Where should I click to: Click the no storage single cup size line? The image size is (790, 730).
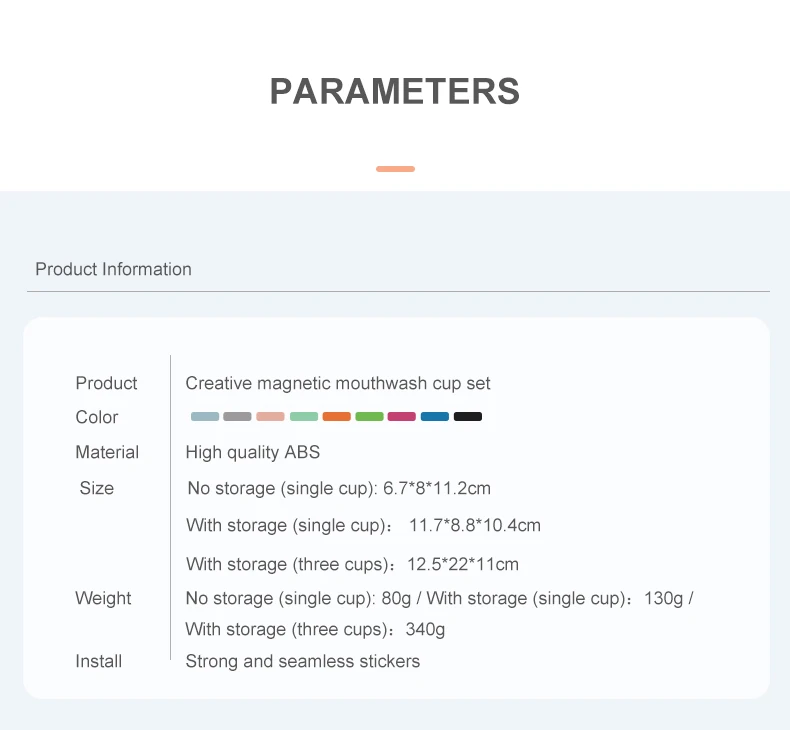(x=339, y=488)
